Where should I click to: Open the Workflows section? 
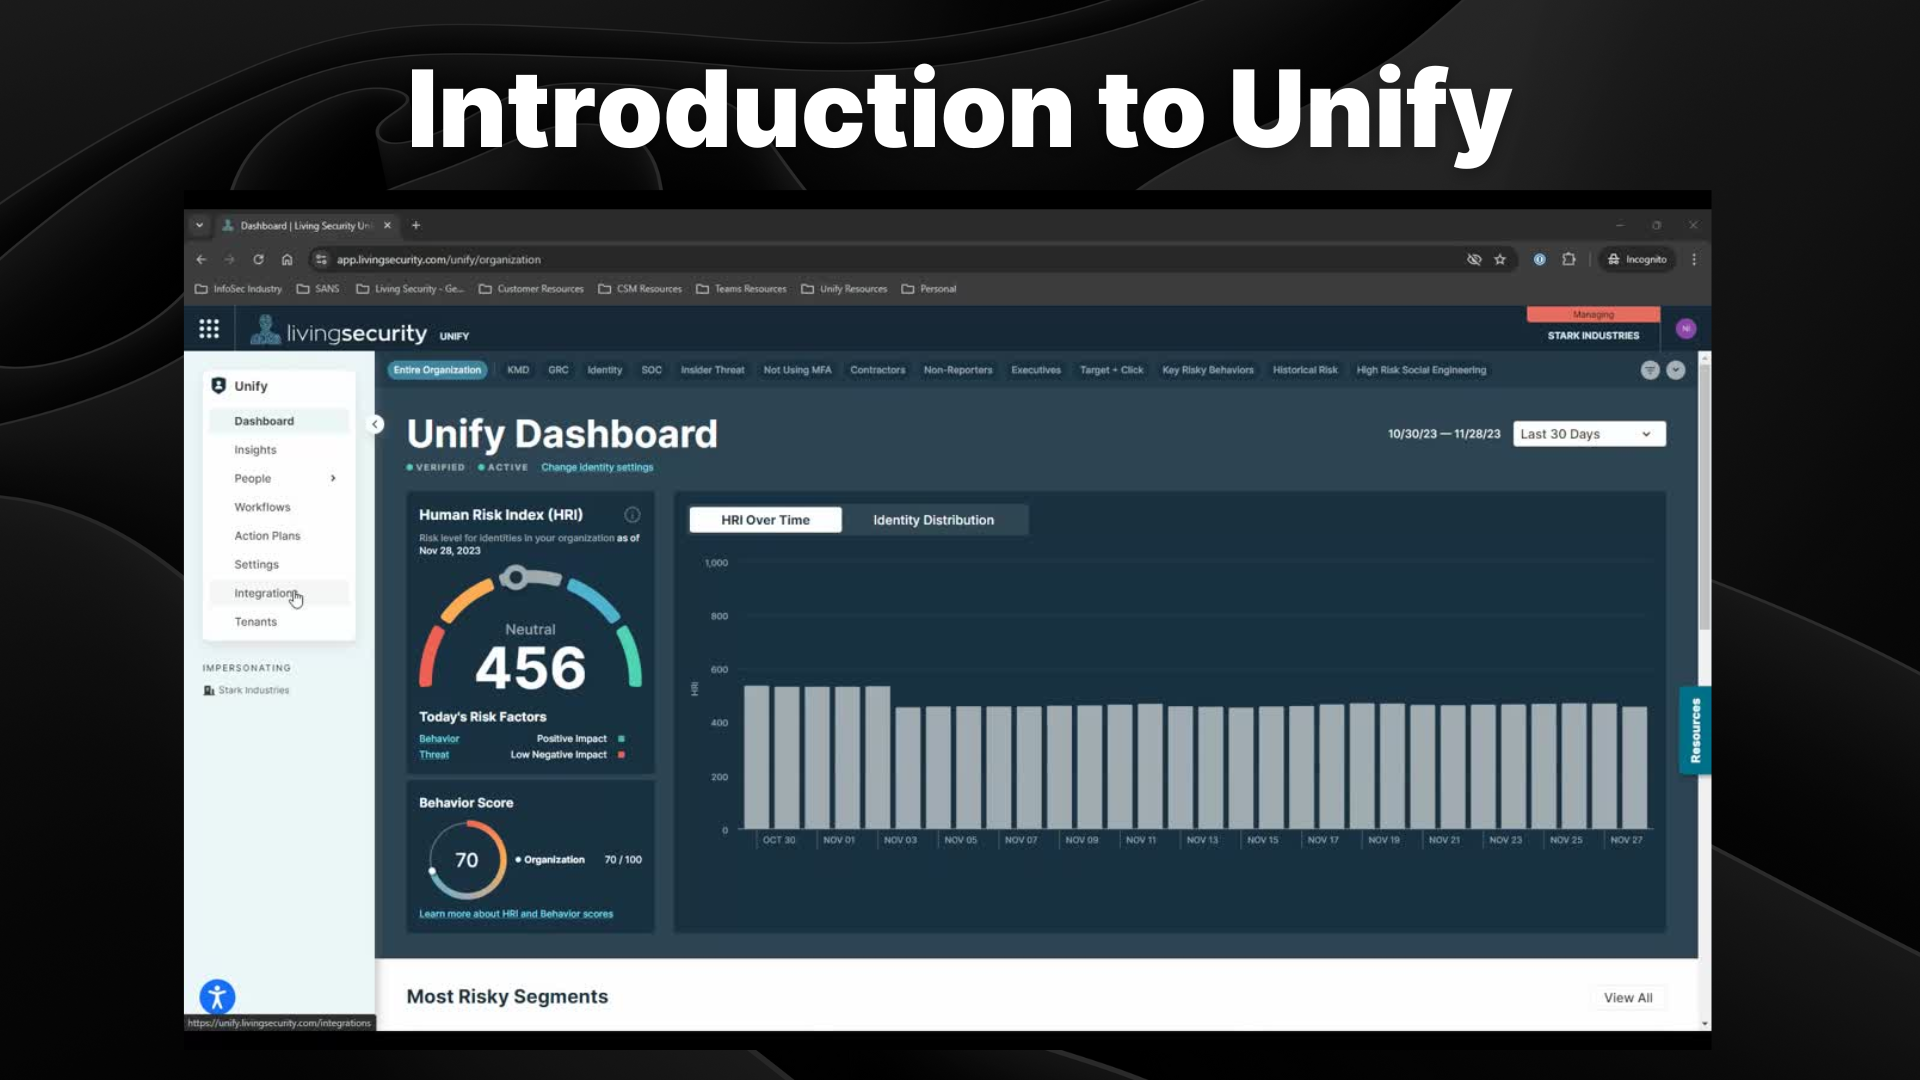point(261,506)
